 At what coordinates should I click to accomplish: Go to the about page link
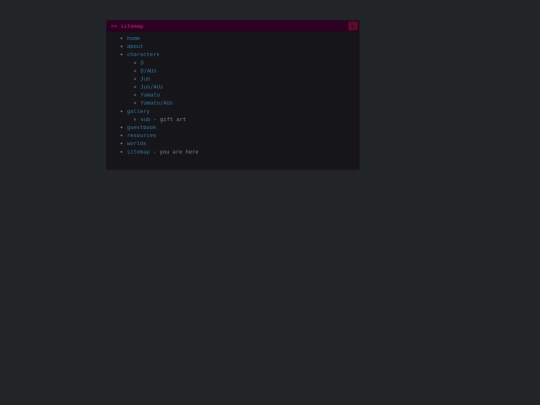pos(135,46)
